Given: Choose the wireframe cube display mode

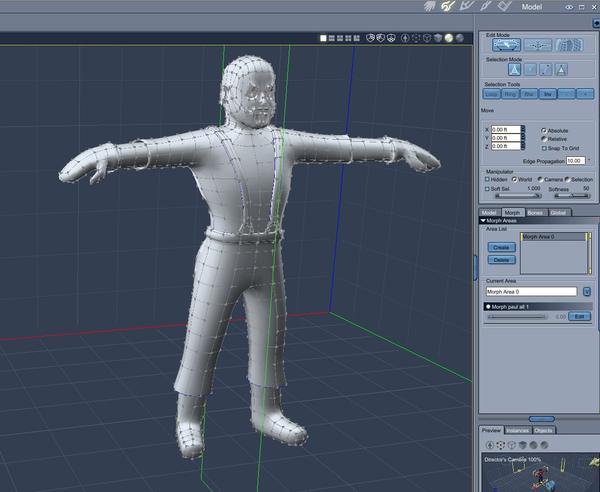Looking at the screenshot, I should point(427,38).
